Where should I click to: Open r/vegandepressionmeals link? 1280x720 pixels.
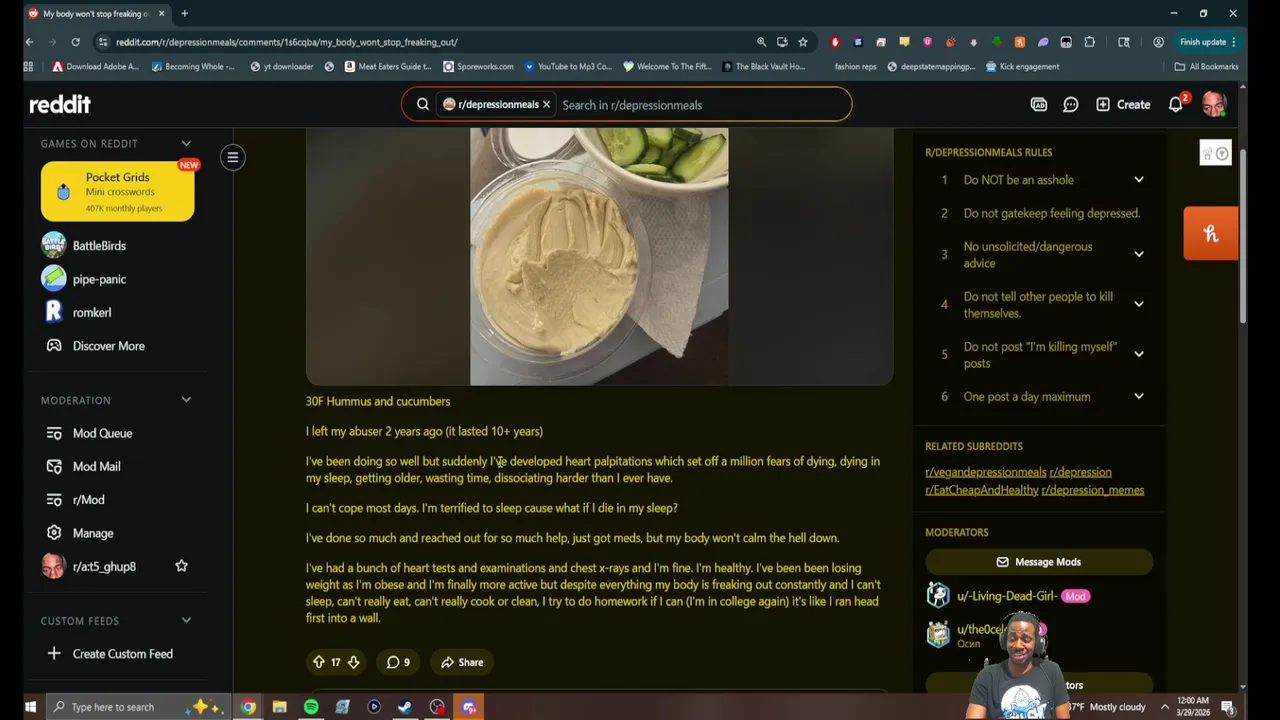[x=985, y=472]
